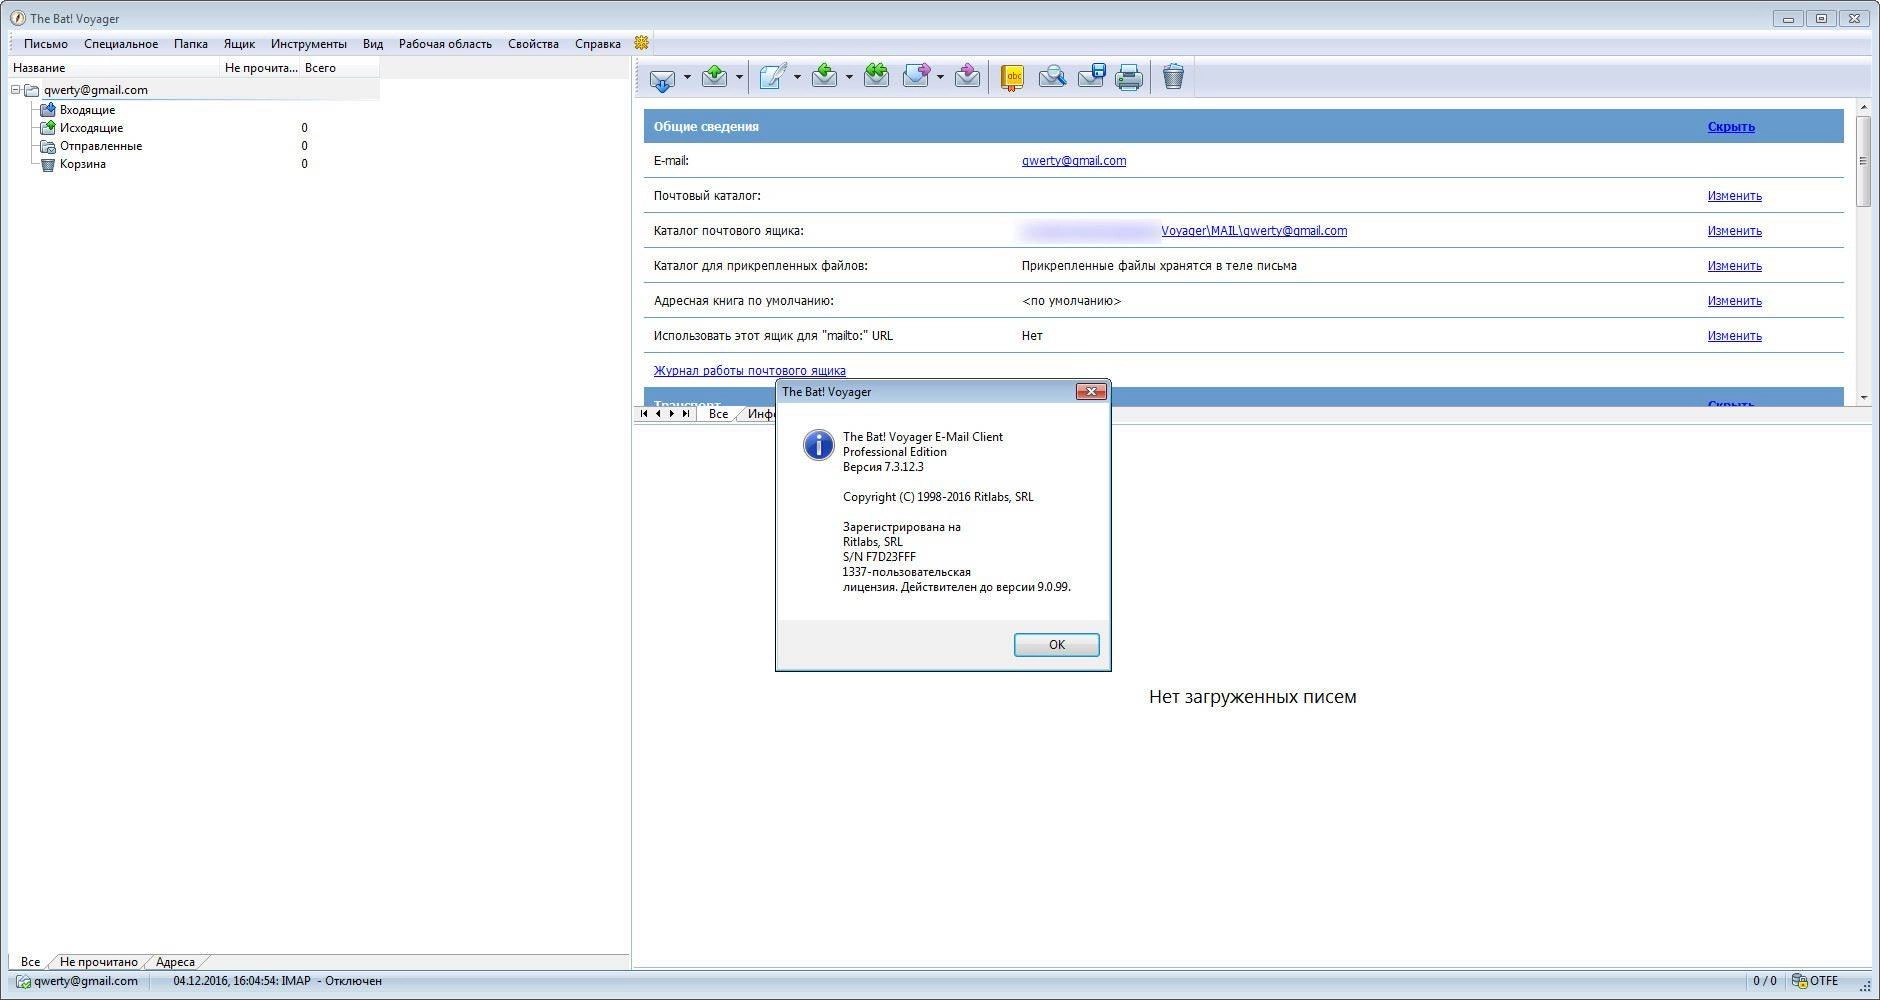Switch to the Адреса bottom tab
The height and width of the screenshot is (1000, 1880).
(175, 962)
